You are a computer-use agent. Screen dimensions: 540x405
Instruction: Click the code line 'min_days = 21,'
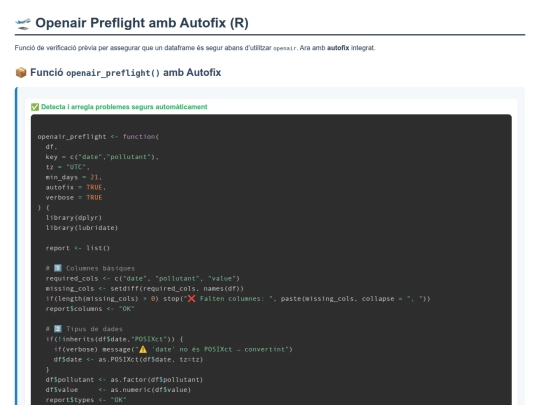click(x=73, y=177)
